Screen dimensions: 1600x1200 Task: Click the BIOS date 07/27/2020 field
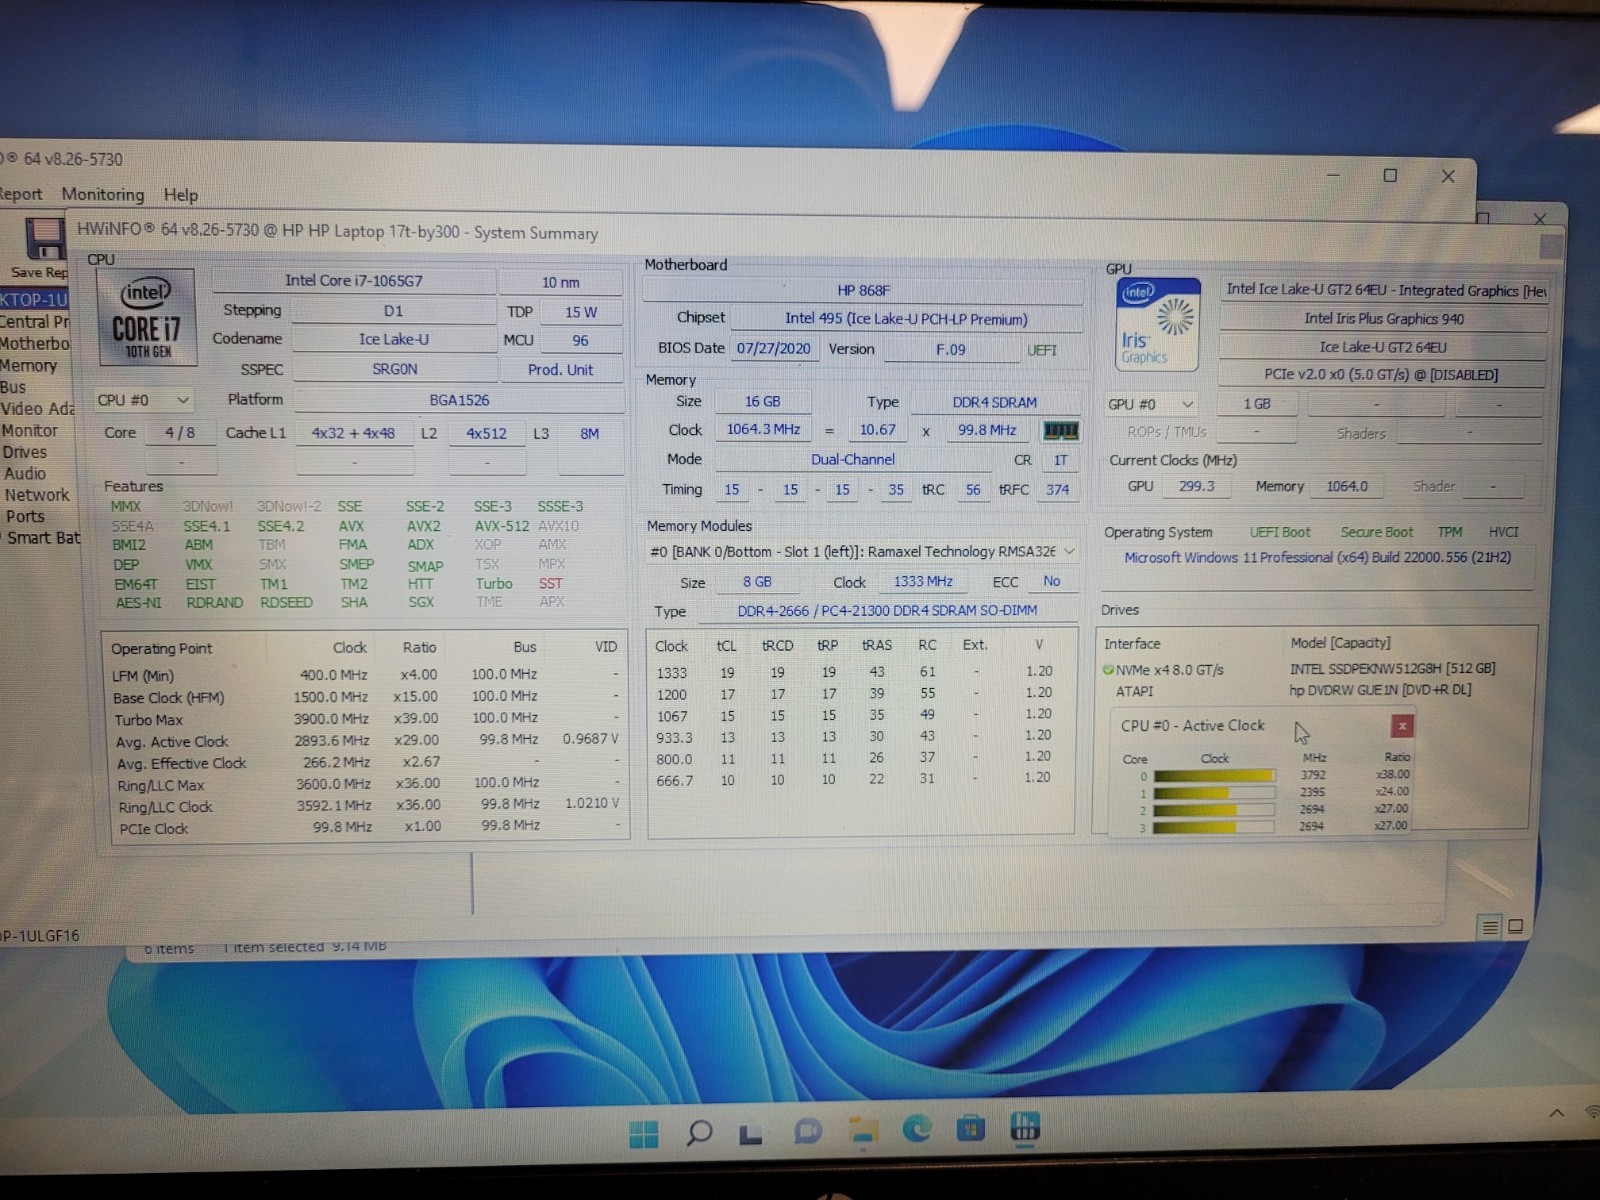click(774, 349)
